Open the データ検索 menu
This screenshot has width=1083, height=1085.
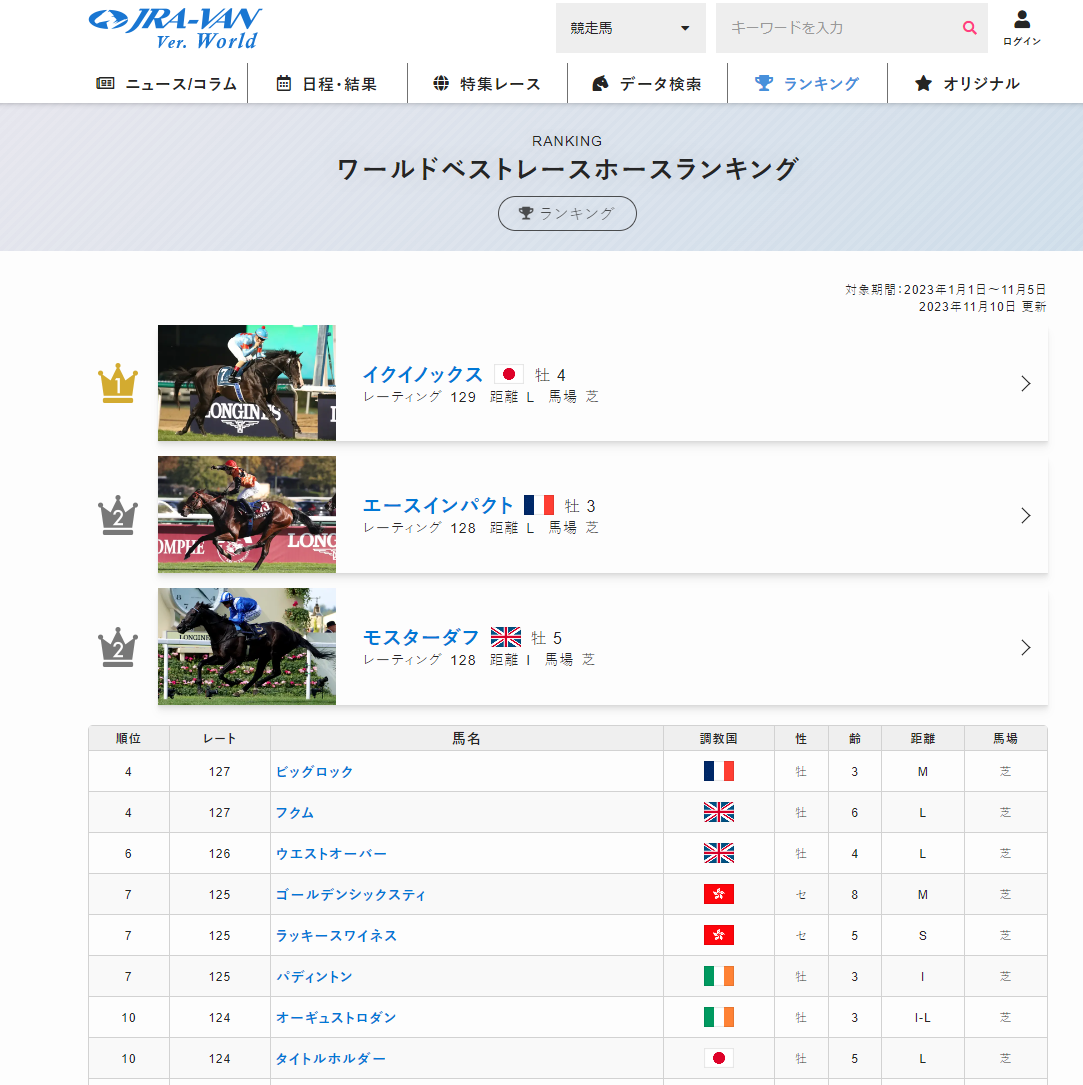pos(647,84)
